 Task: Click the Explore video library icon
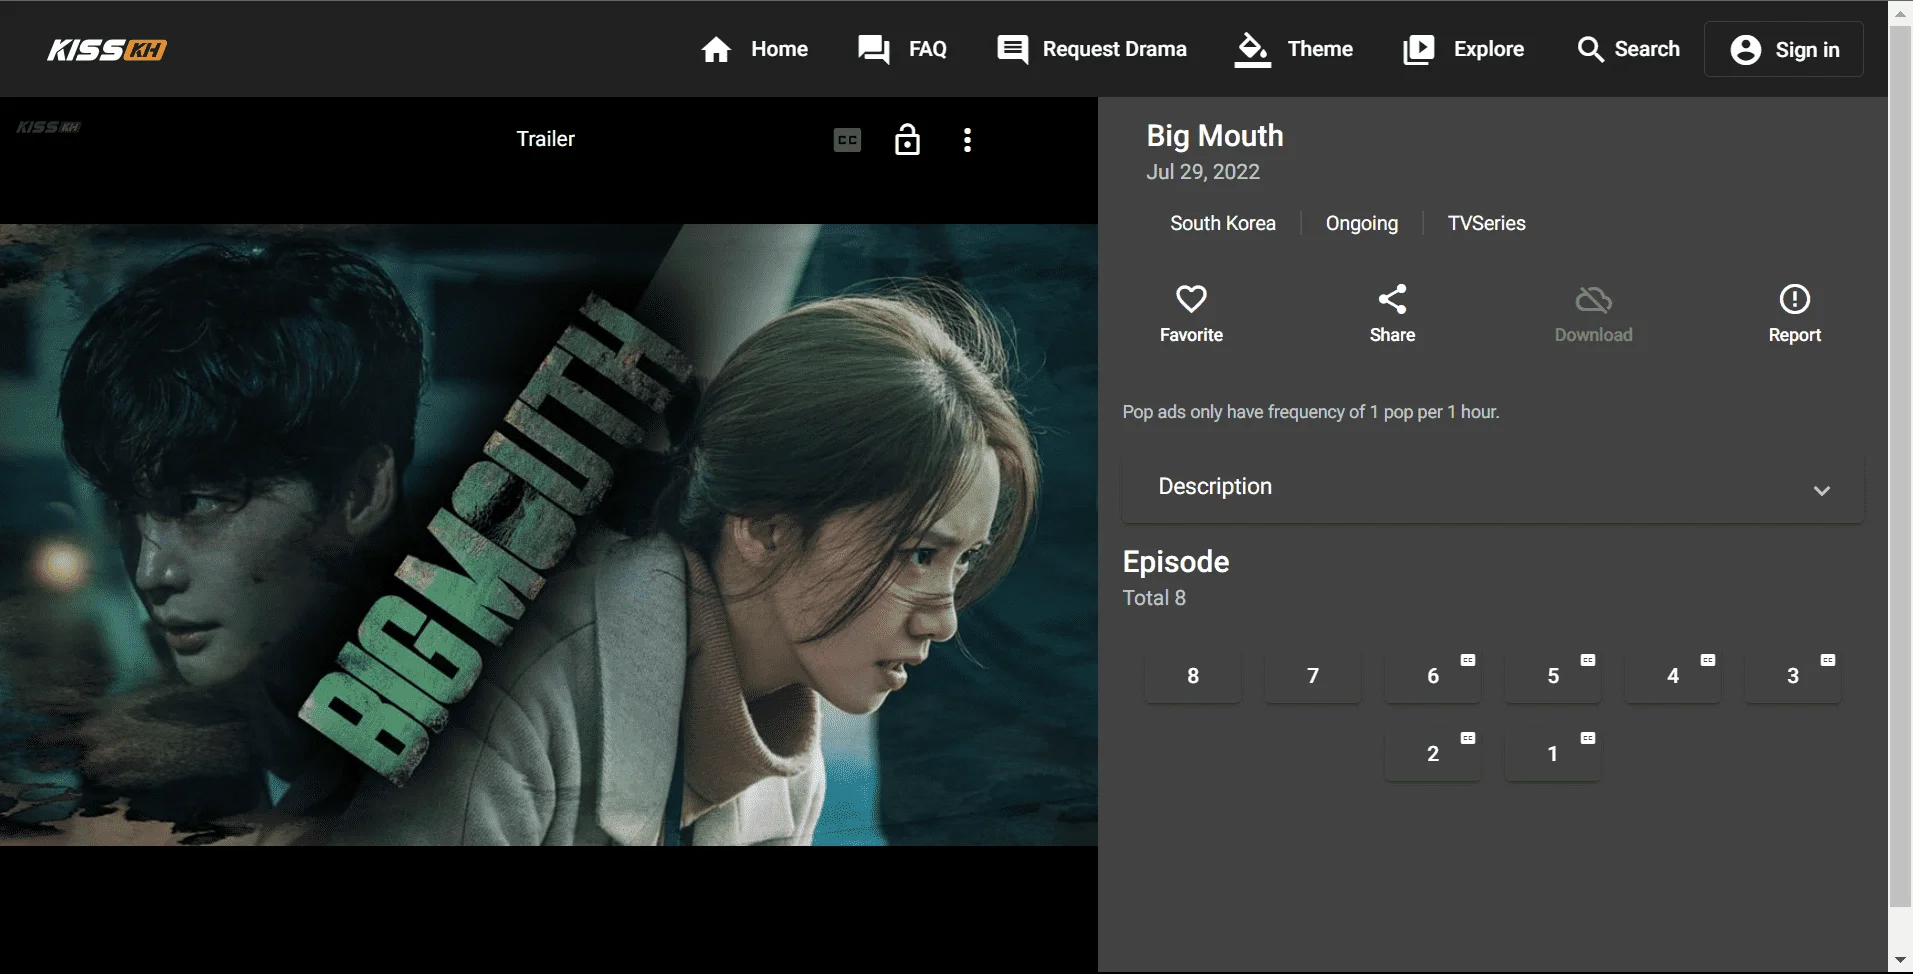pyautogui.click(x=1418, y=49)
